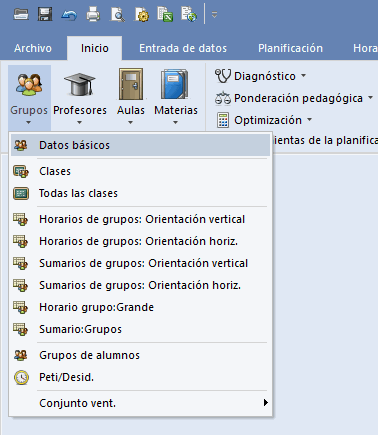Collapse the Grupos dropdown arrow
378x435 pixels.
click(x=29, y=123)
